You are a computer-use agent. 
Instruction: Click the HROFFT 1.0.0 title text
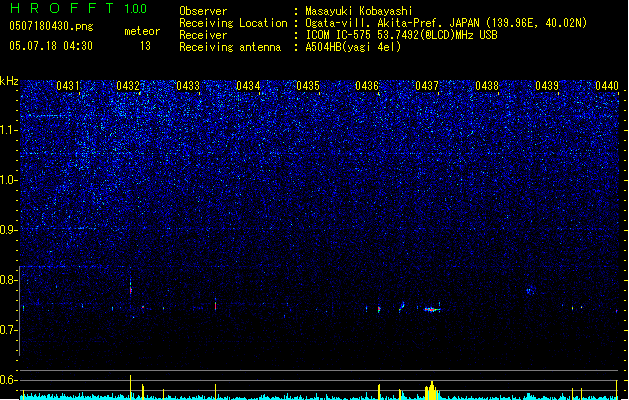(x=79, y=8)
